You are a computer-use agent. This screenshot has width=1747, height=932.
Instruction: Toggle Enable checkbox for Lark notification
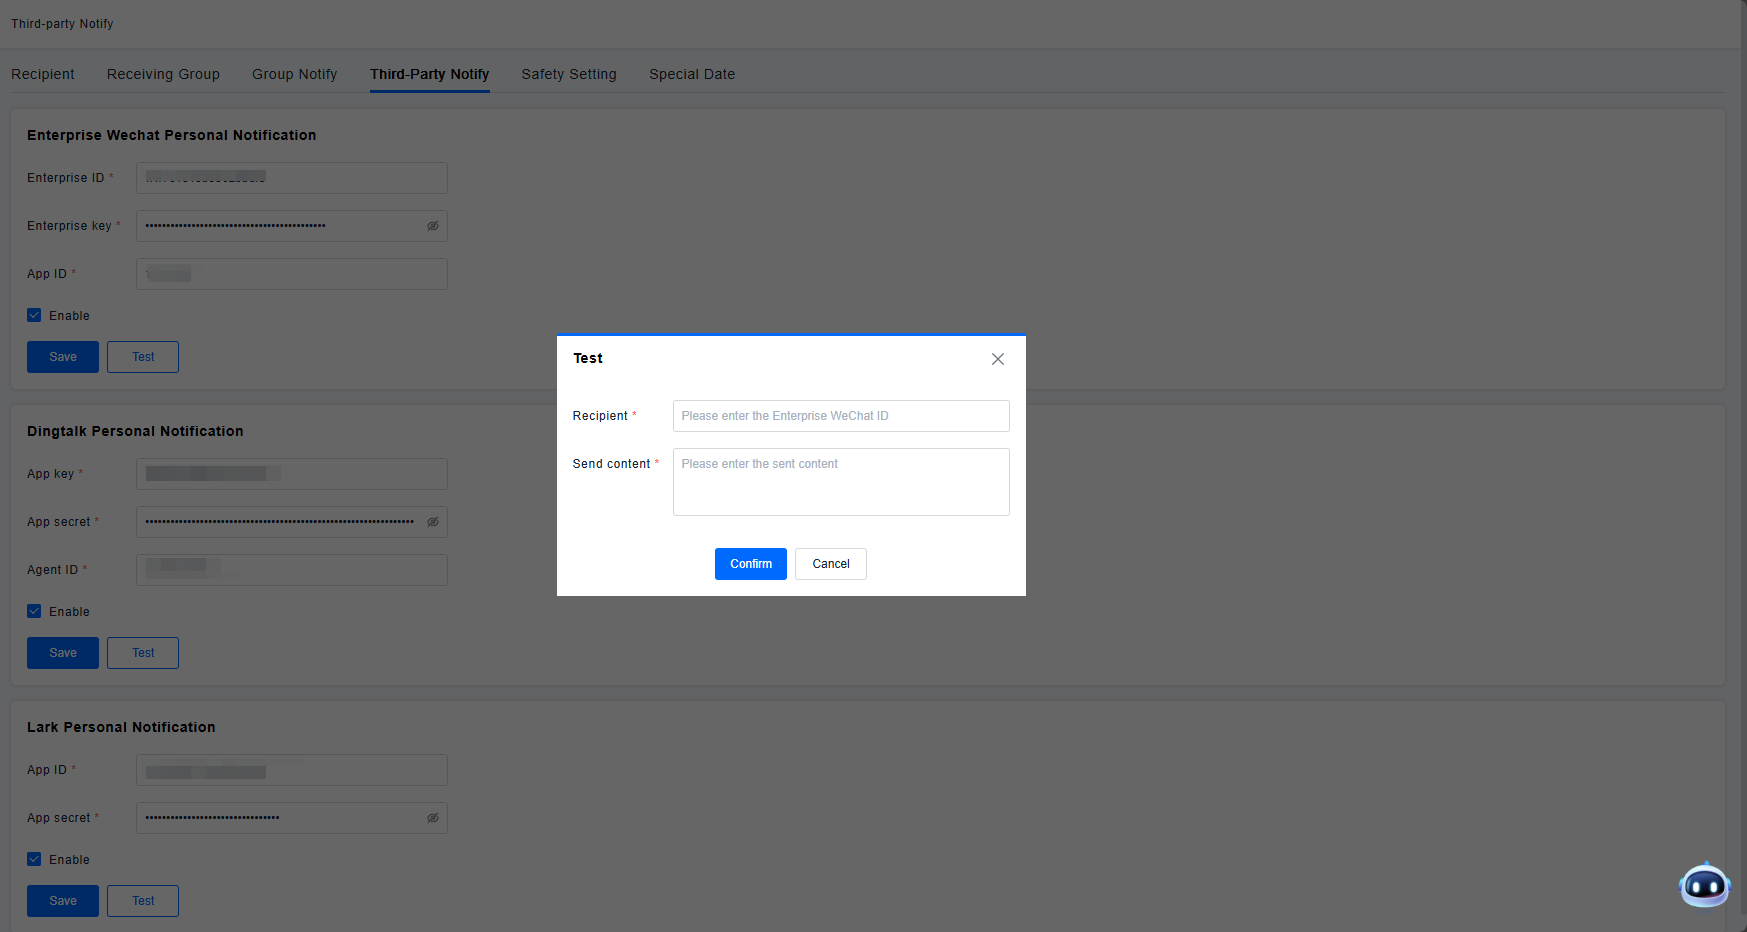coord(35,859)
